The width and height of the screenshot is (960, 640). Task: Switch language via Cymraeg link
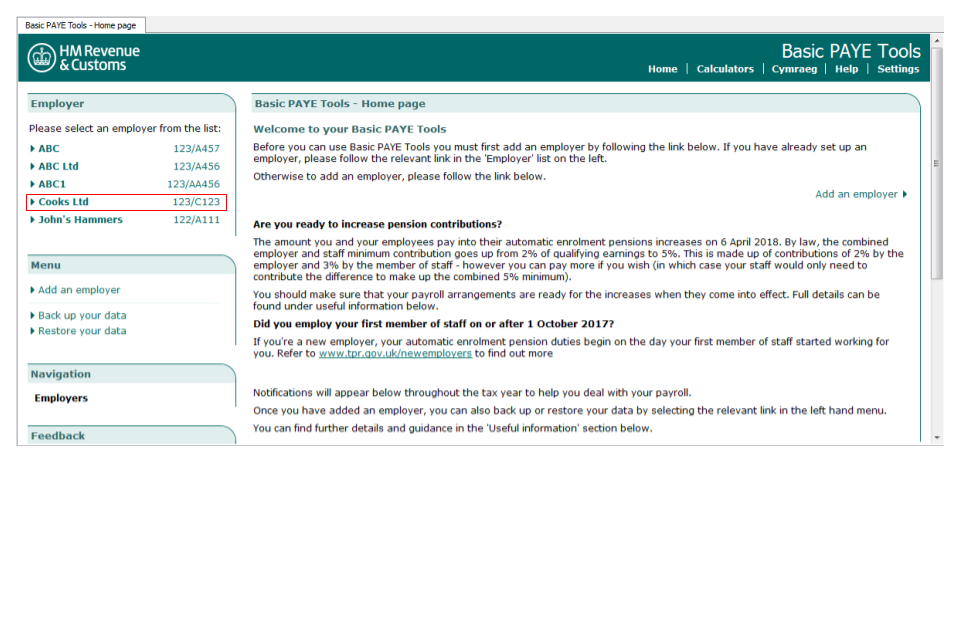tap(794, 69)
